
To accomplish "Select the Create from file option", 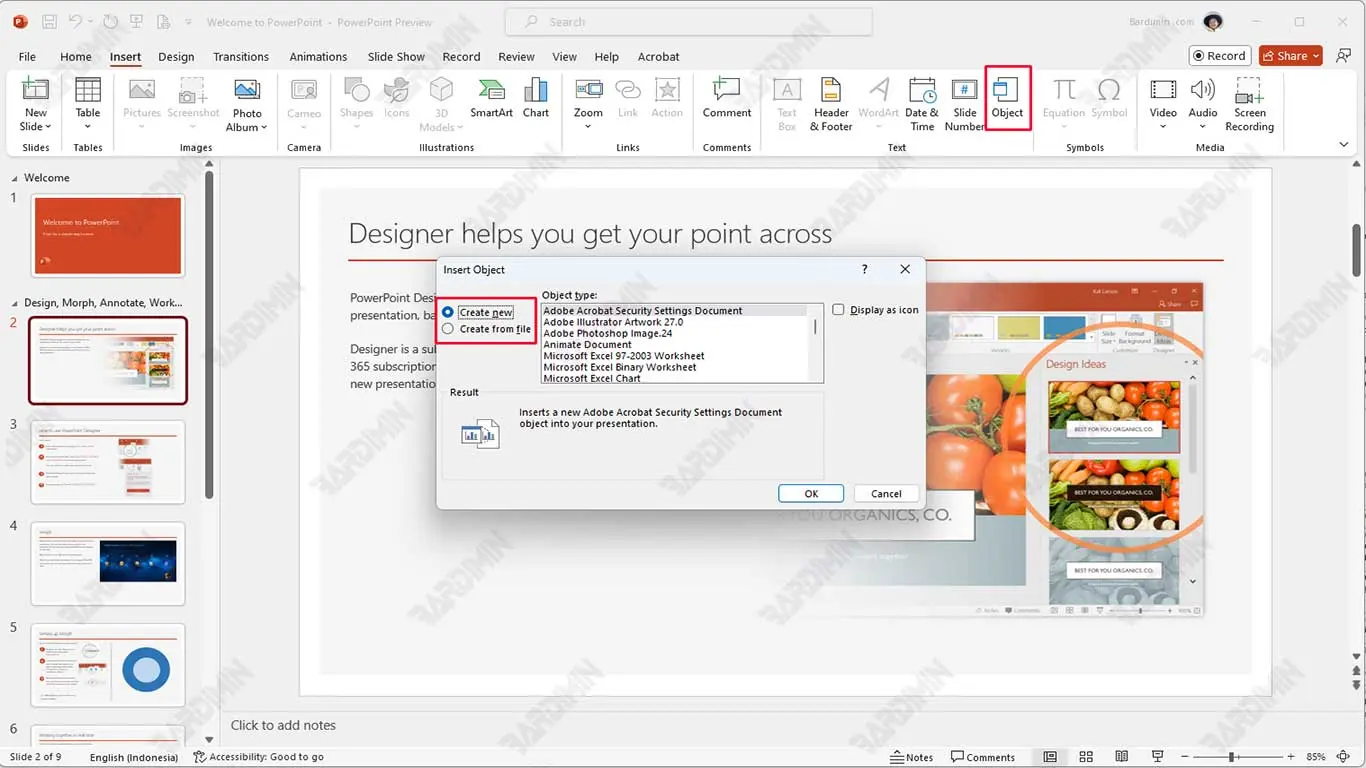I will 448,329.
